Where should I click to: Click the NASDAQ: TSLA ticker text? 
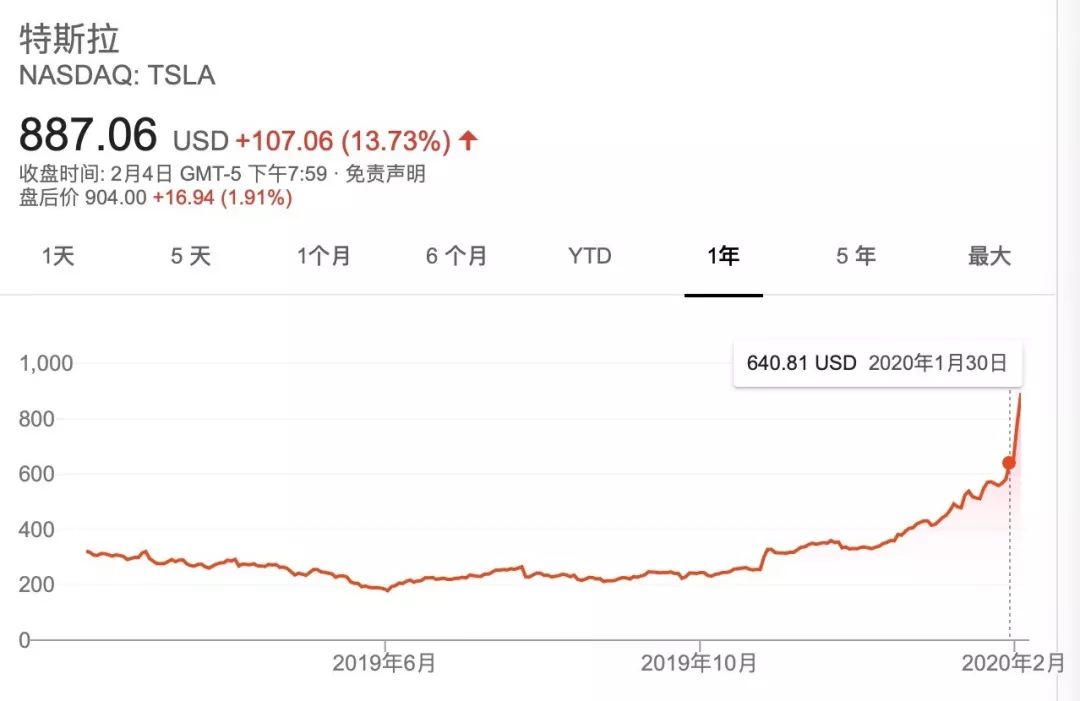[x=117, y=75]
